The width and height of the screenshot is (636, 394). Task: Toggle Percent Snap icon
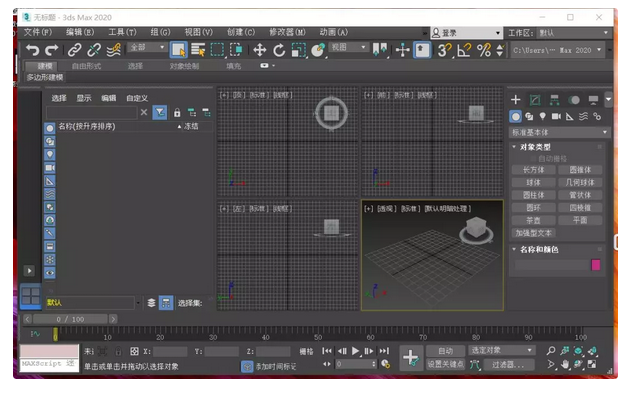(x=484, y=50)
